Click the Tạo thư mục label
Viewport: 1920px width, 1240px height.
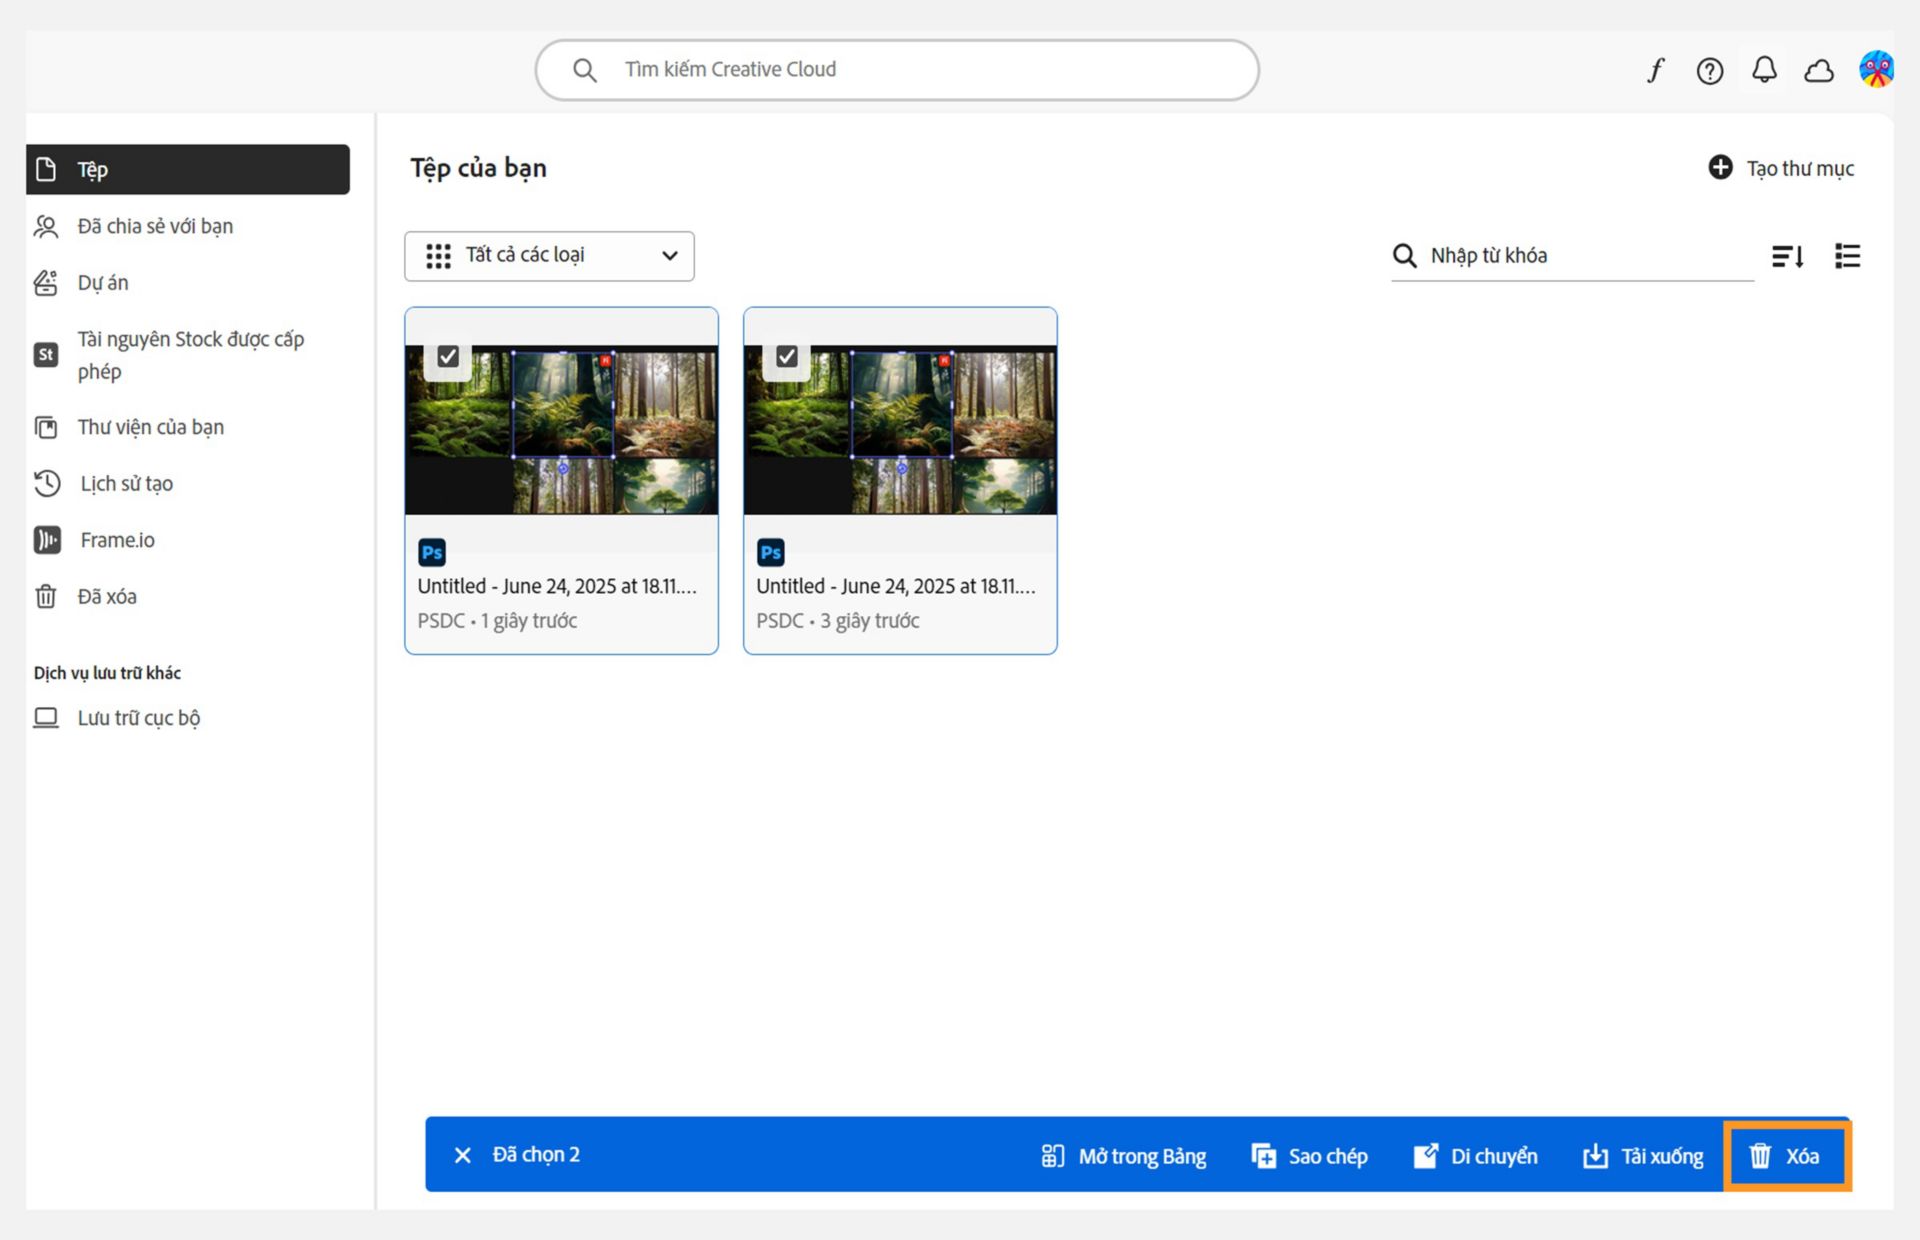(x=1800, y=168)
